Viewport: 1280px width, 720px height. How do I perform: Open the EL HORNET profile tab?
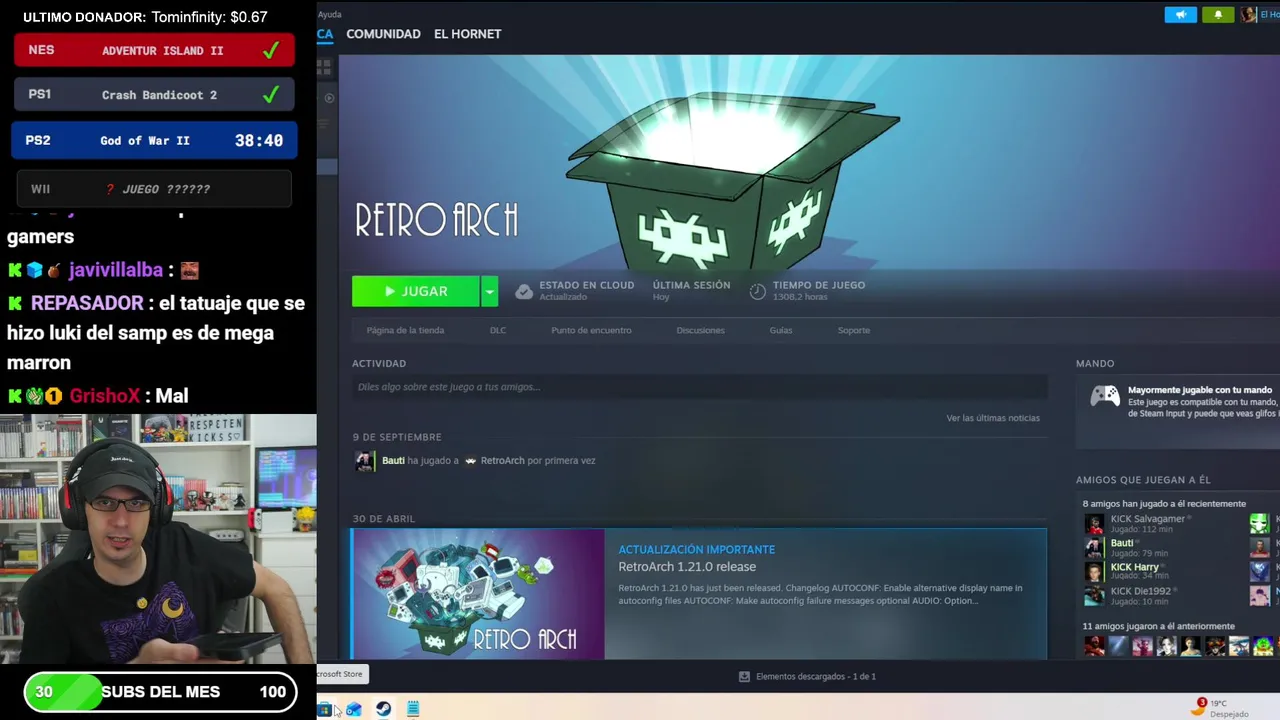467,34
